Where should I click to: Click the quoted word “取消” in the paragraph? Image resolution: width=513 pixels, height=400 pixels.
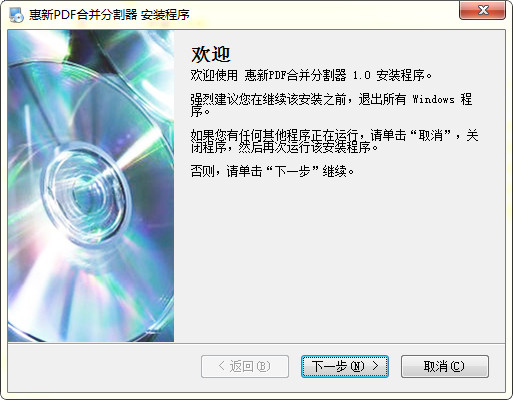point(431,135)
